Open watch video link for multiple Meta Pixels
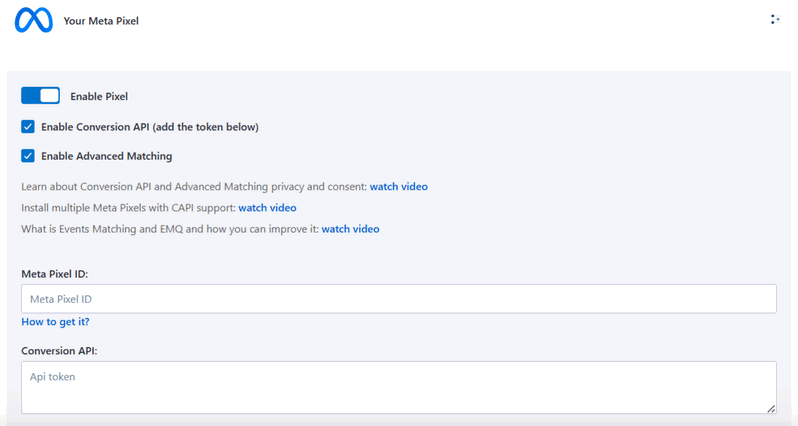This screenshot has width=798, height=426. tap(267, 208)
